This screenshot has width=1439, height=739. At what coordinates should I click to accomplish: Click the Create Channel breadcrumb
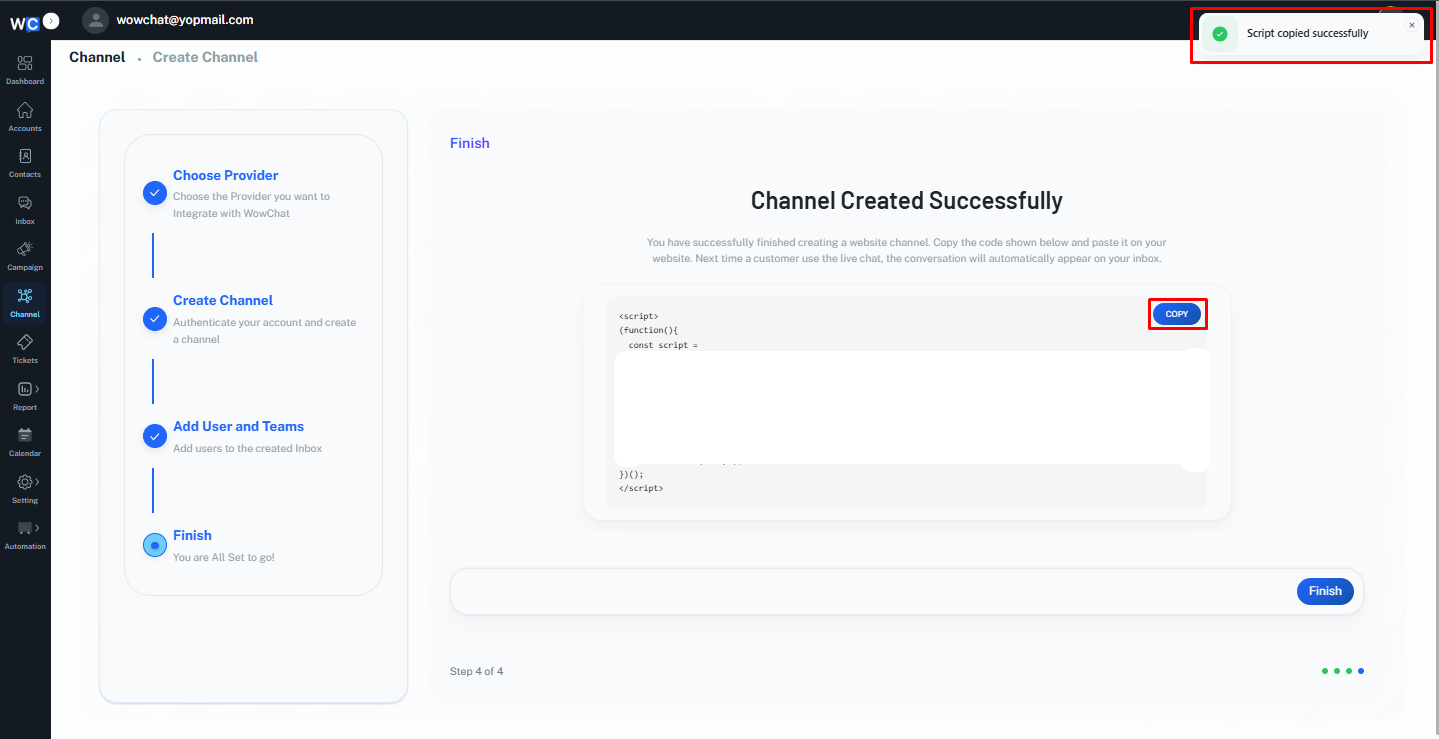pyautogui.click(x=205, y=57)
